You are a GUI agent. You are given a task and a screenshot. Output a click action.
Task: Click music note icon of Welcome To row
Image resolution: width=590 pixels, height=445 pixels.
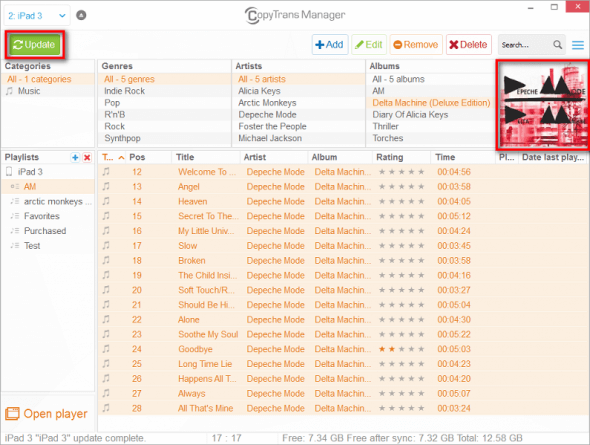106,172
